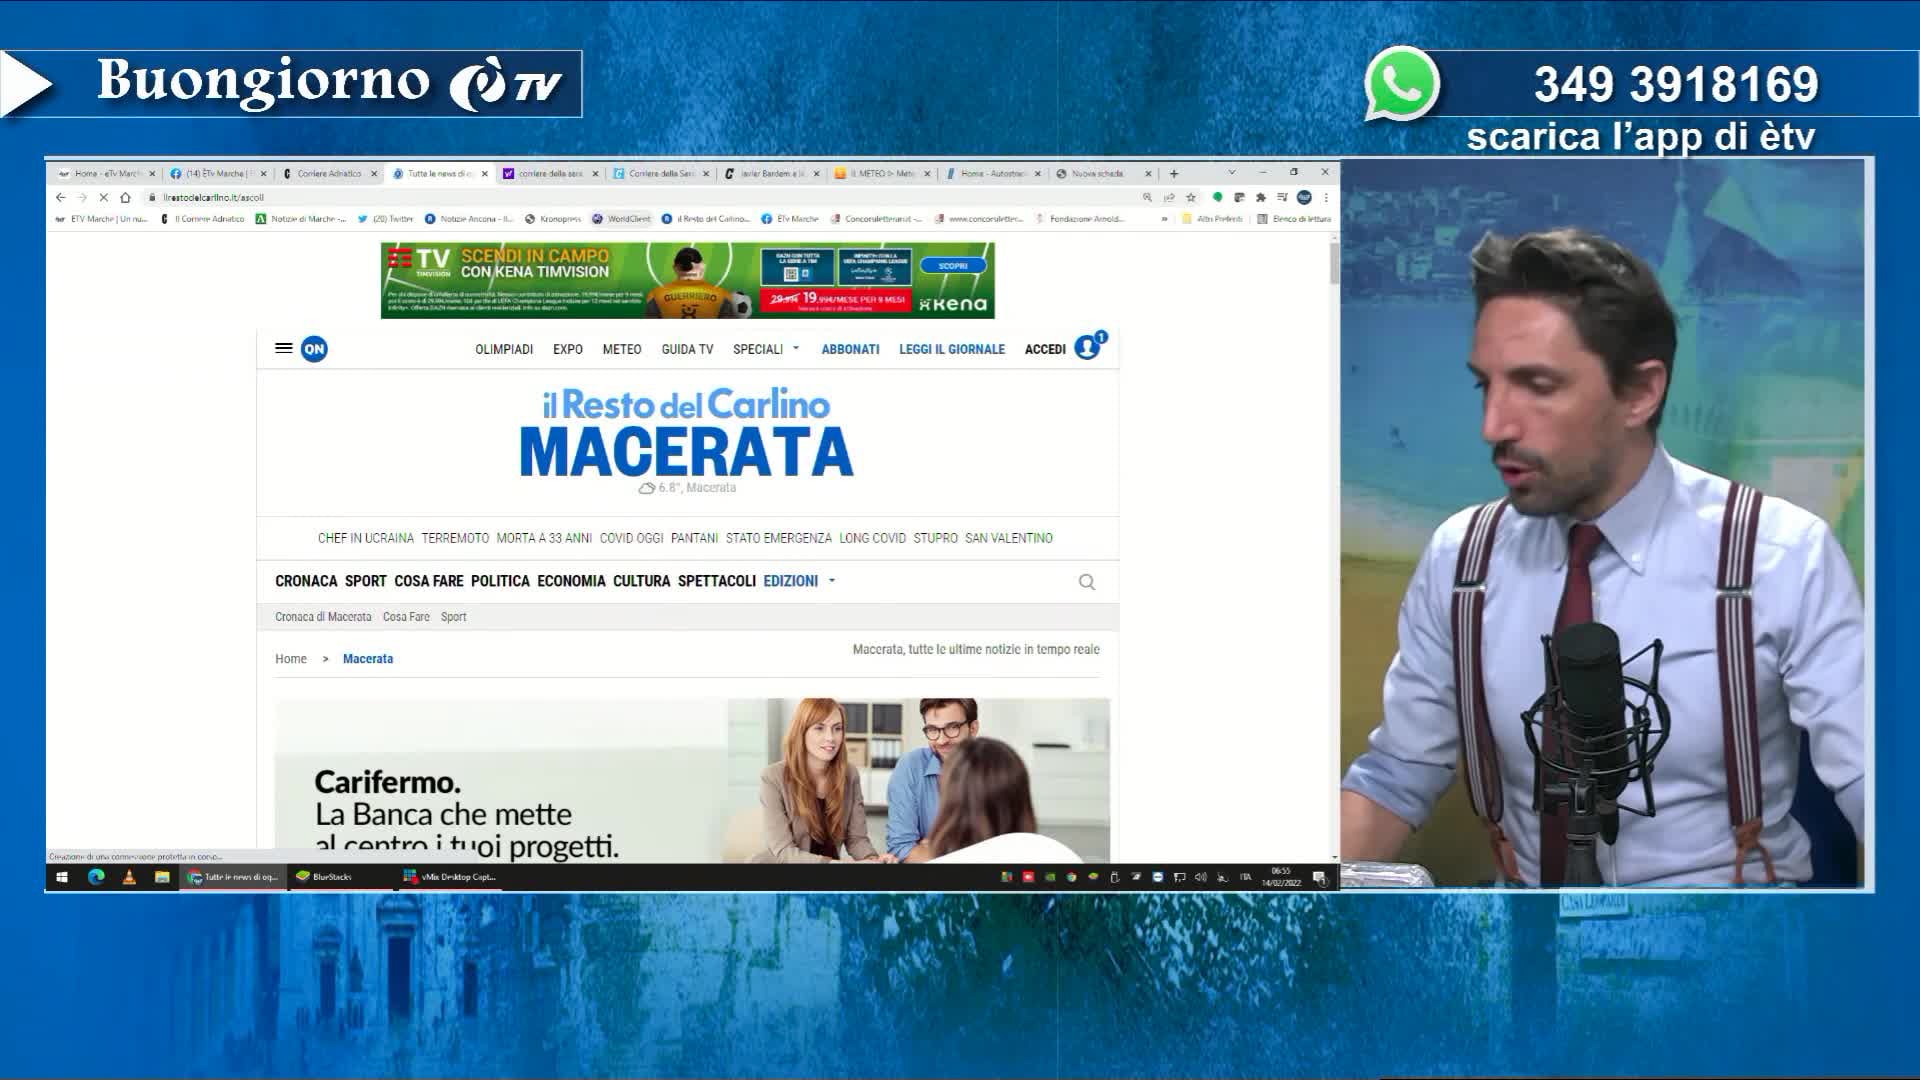Viewport: 1920px width, 1080px height.
Task: Click the volume speaker icon in system tray
Action: coord(1200,877)
